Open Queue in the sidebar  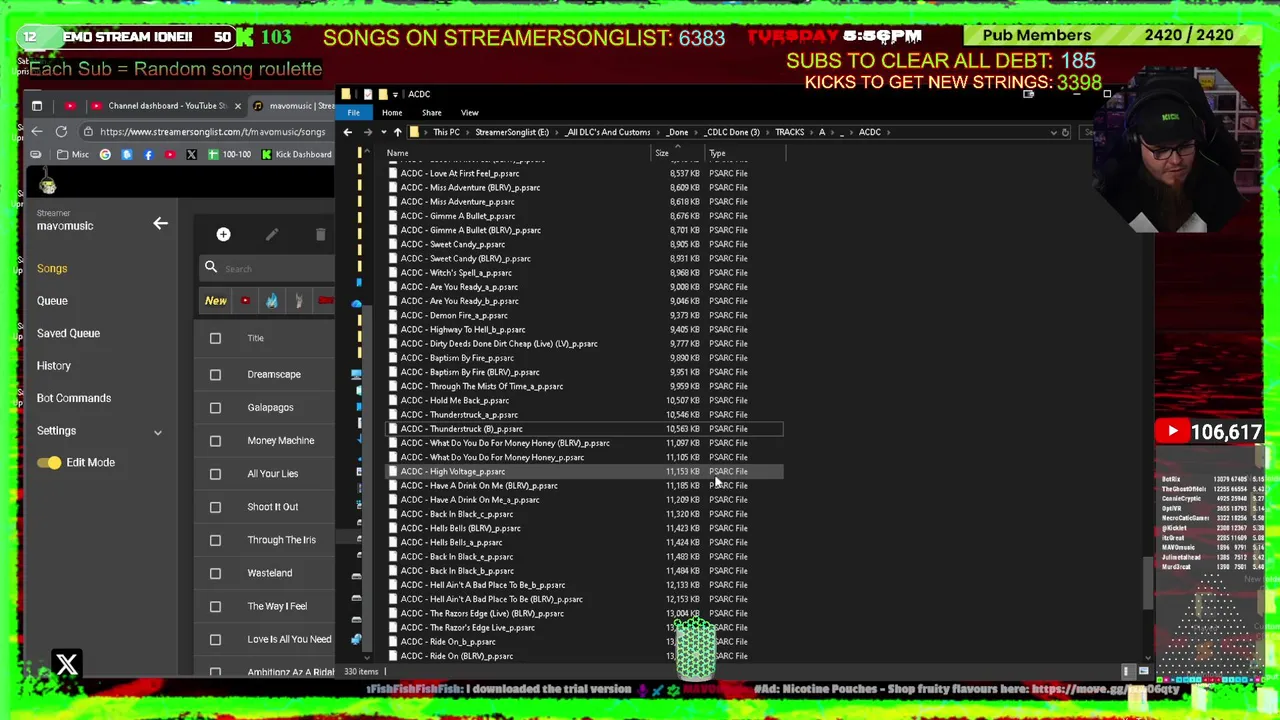tap(52, 300)
